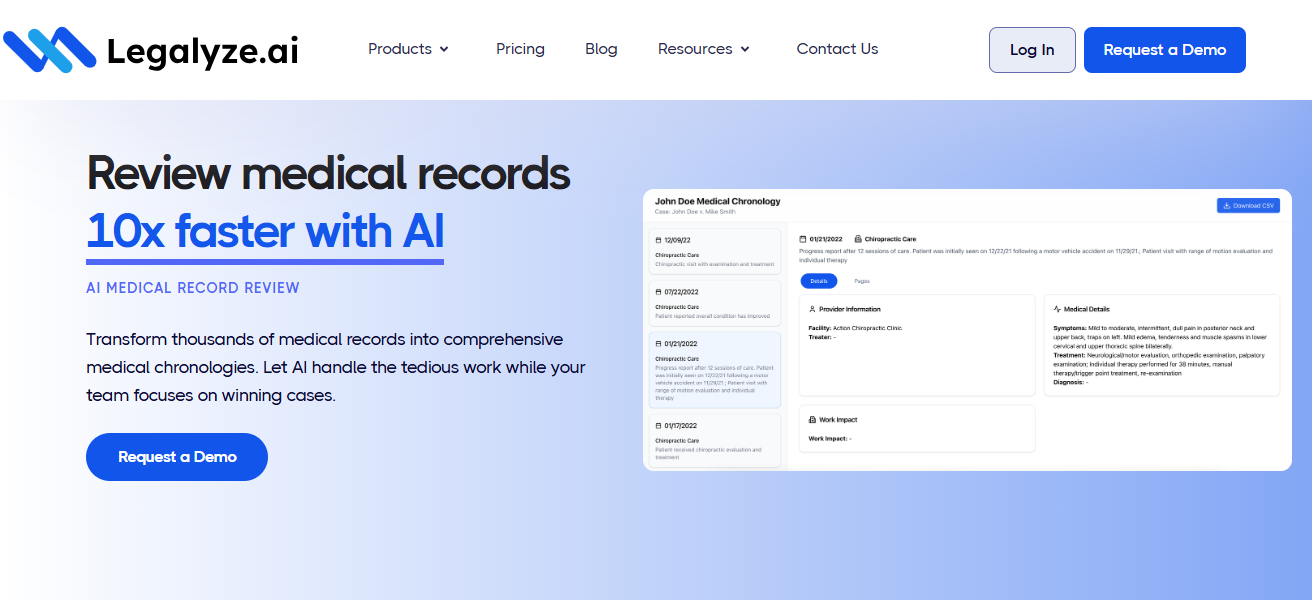The height and width of the screenshot is (600, 1312).
Task: Click the calendar icon in the 01/21/2022 list card
Action: click(x=658, y=343)
